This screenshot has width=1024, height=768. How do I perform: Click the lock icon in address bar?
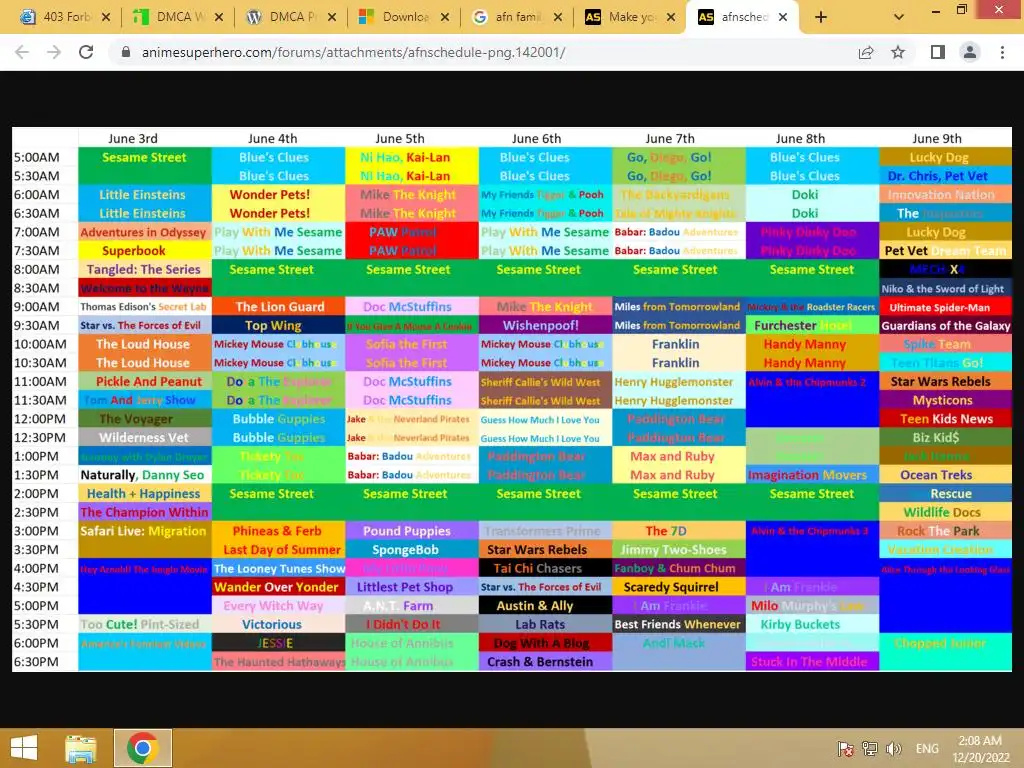[x=126, y=52]
